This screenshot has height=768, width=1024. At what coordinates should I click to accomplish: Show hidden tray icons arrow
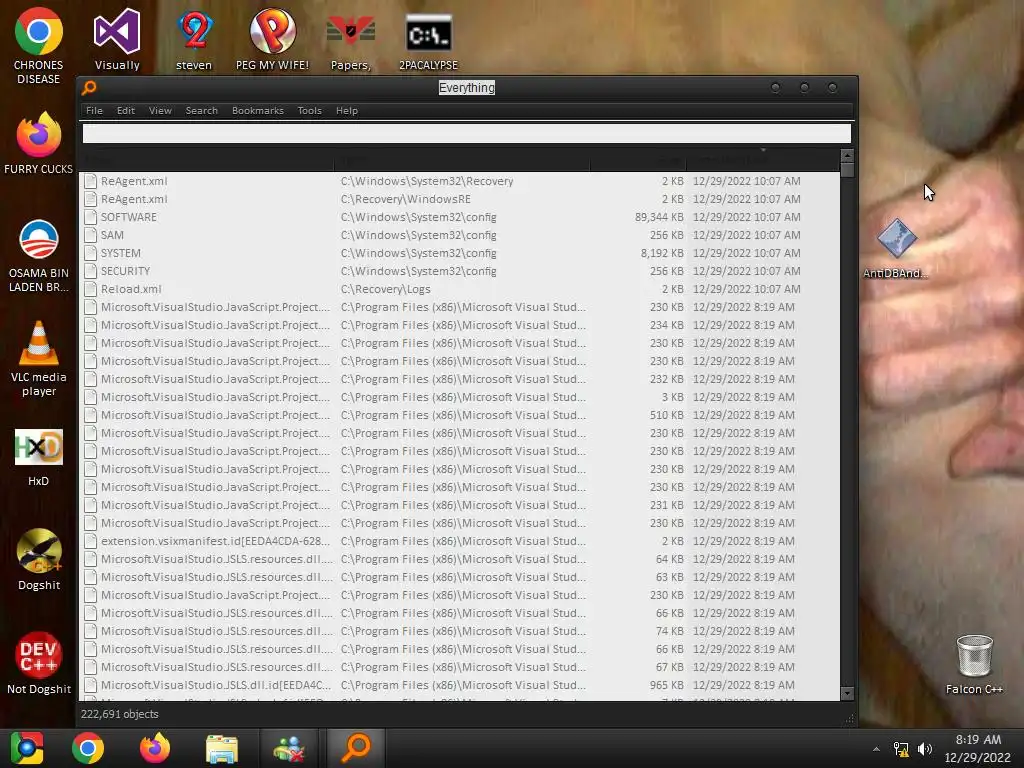click(876, 749)
